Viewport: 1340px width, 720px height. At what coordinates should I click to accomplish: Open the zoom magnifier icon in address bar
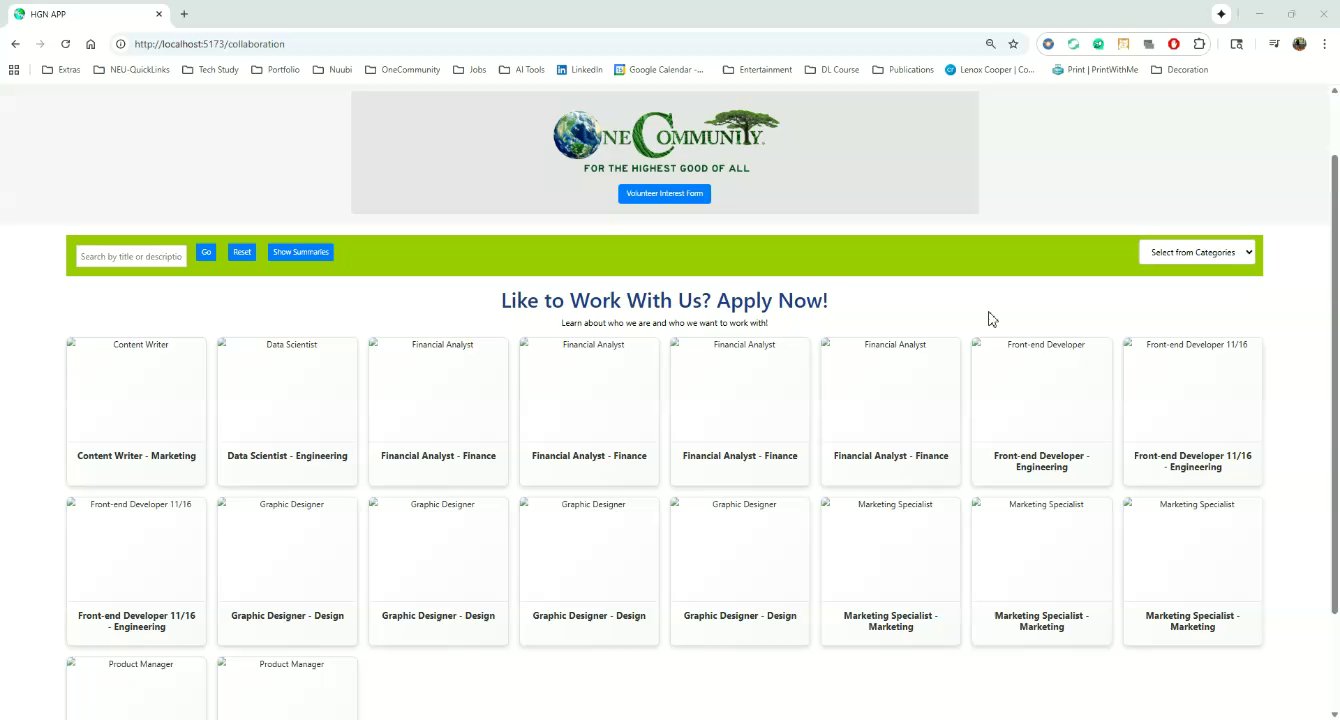coord(991,44)
